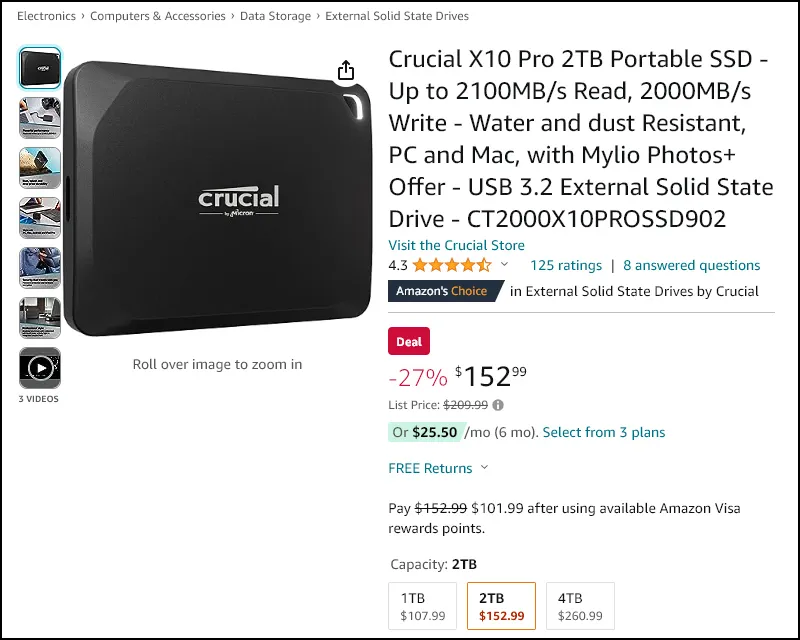Viewport: 800px width, 640px height.
Task: Select the 1TB capacity option
Action: point(422,606)
